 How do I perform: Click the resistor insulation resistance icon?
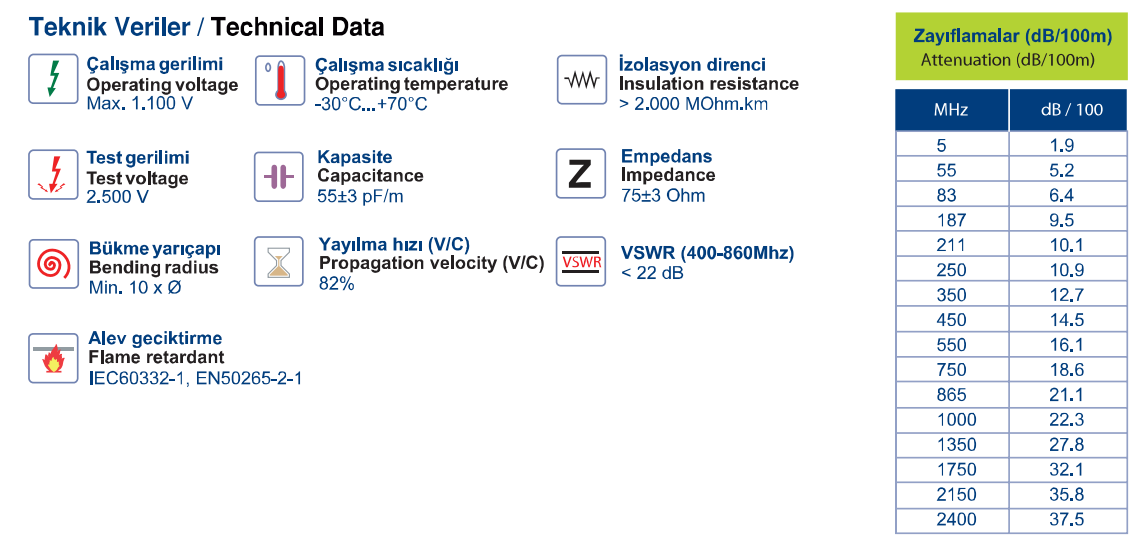(x=581, y=79)
